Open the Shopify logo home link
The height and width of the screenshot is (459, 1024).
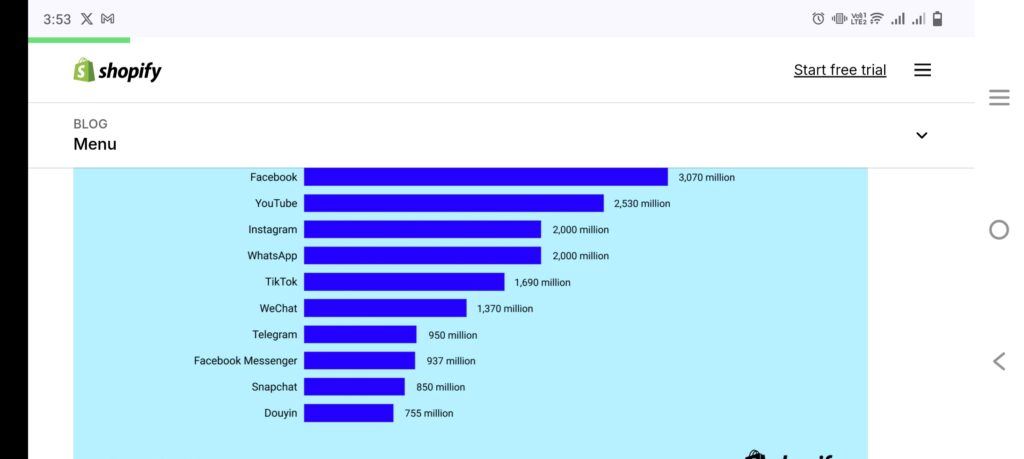[118, 71]
